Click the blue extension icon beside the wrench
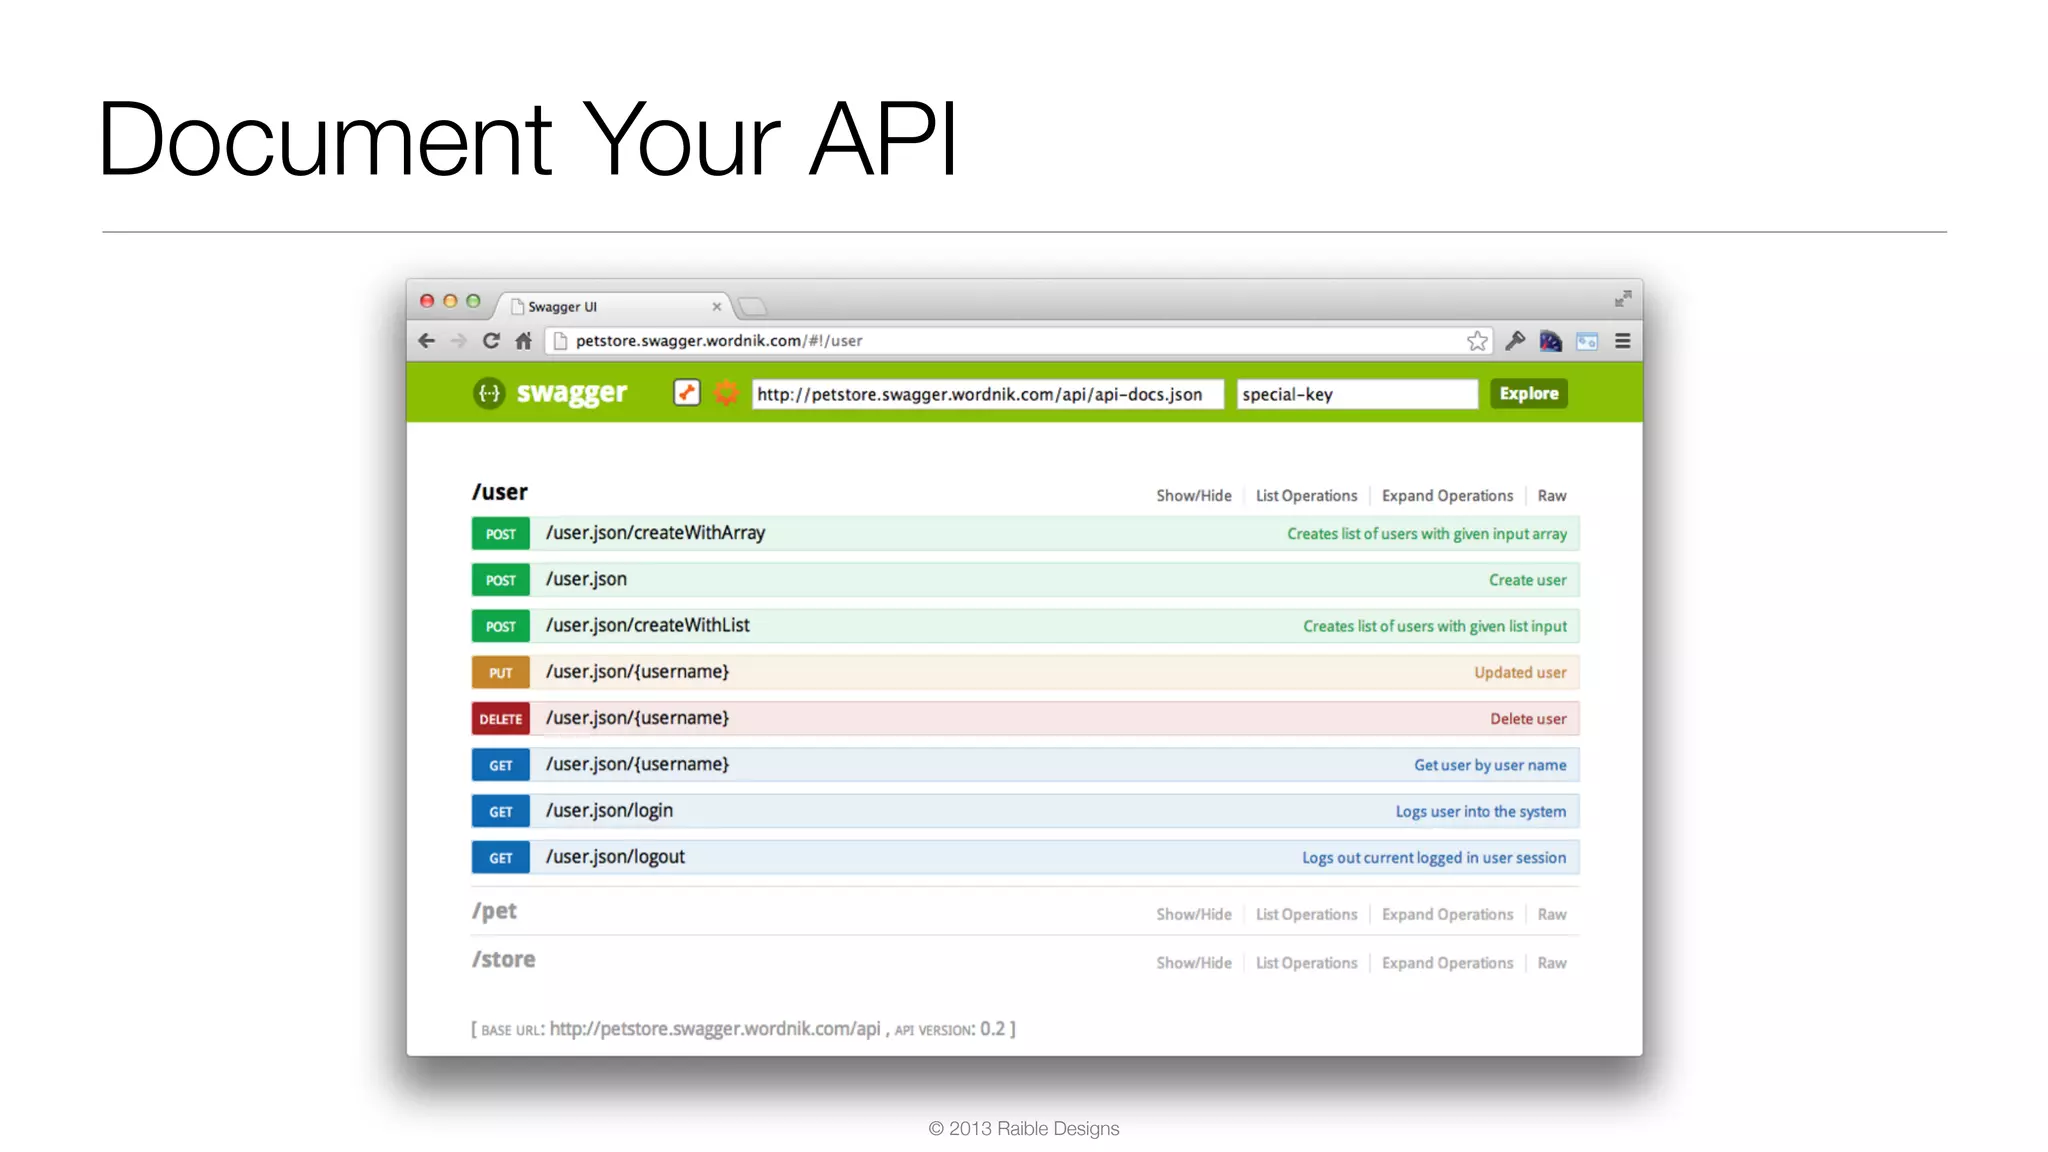This screenshot has height=1152, width=2048. [x=1551, y=341]
